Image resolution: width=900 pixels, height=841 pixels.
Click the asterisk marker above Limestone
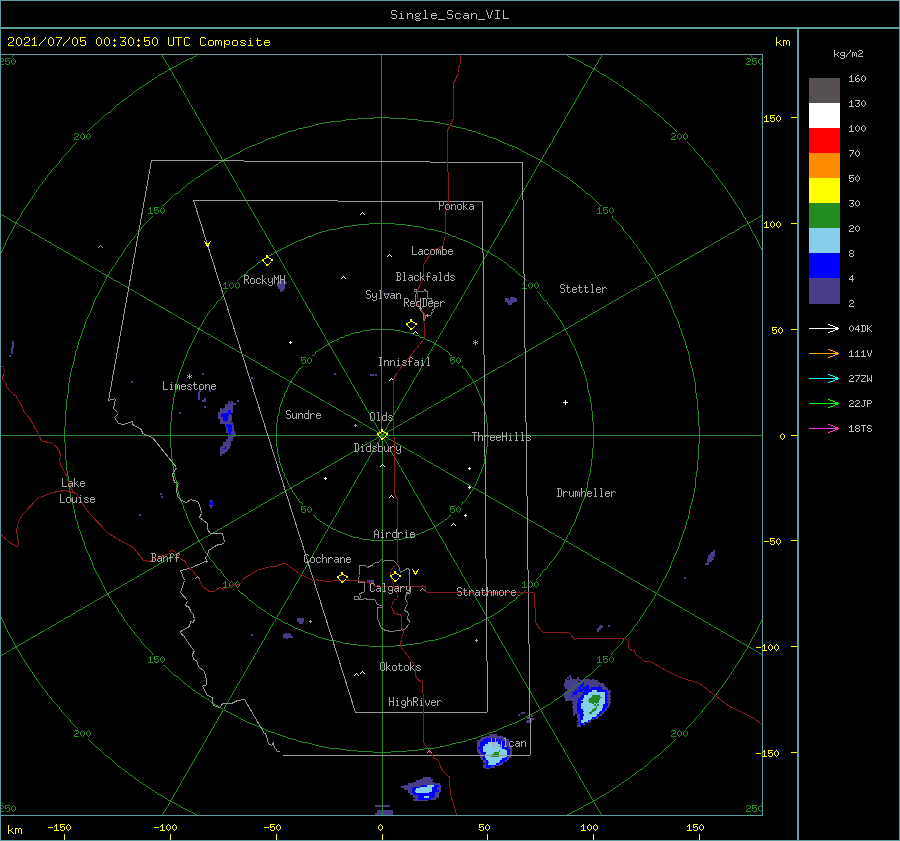click(x=189, y=377)
